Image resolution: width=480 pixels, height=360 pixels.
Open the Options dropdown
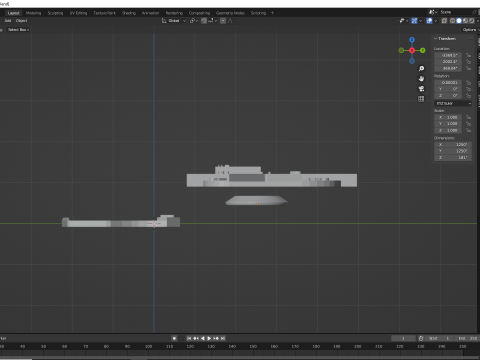470,30
